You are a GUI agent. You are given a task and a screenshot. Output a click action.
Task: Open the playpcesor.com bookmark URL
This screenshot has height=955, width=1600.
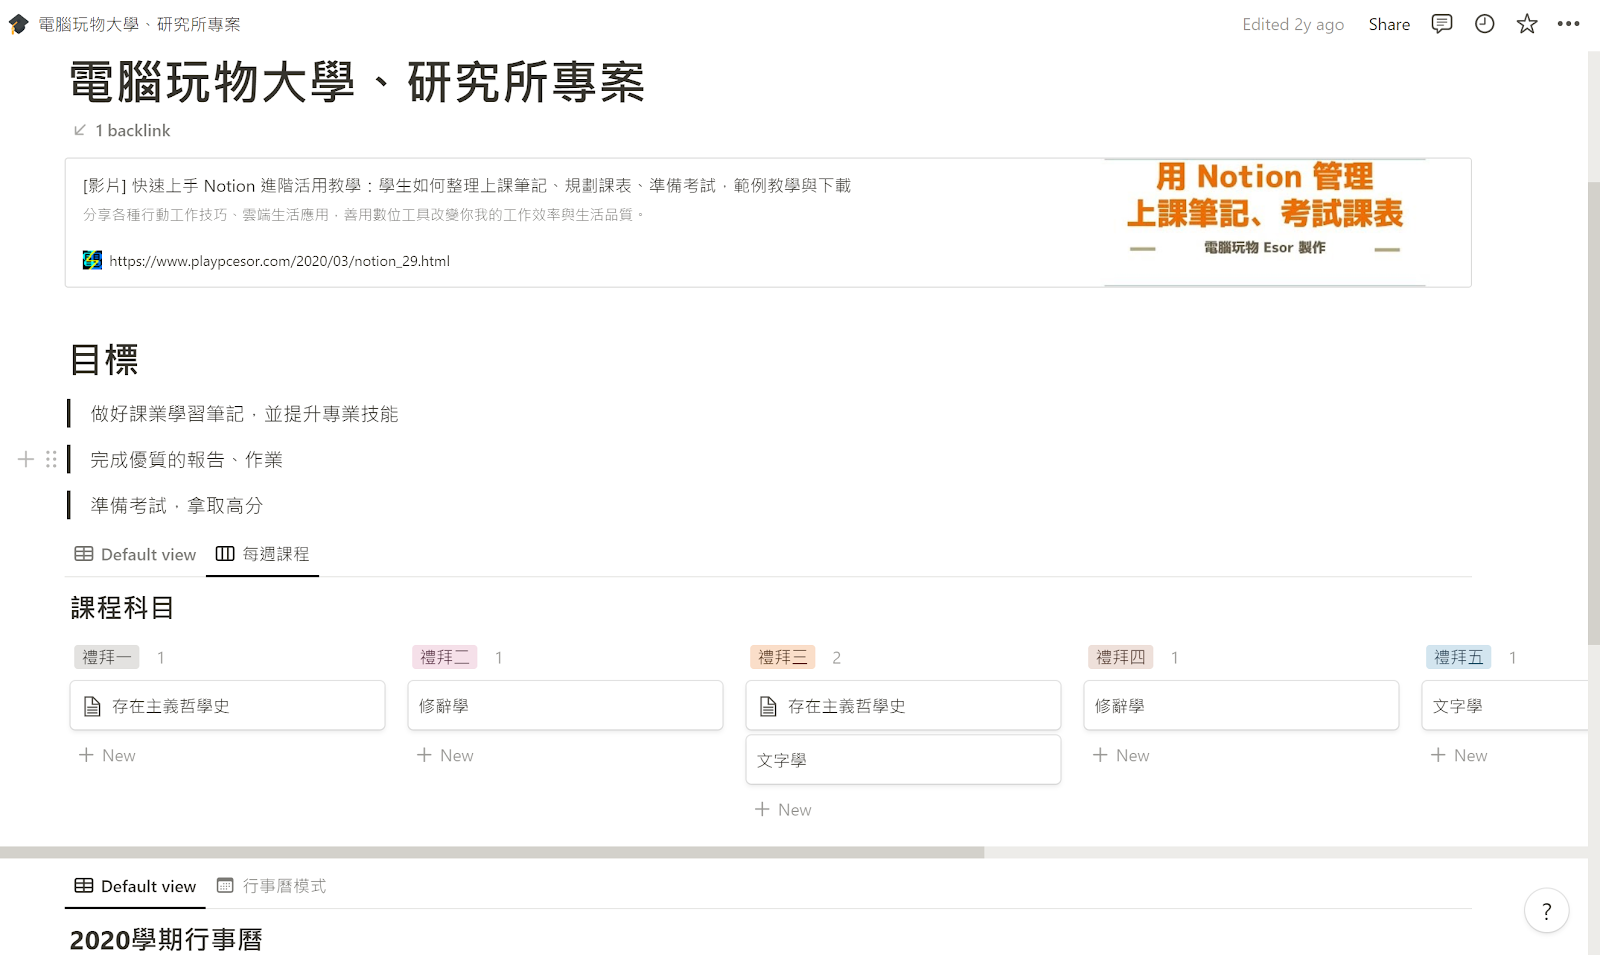point(279,261)
